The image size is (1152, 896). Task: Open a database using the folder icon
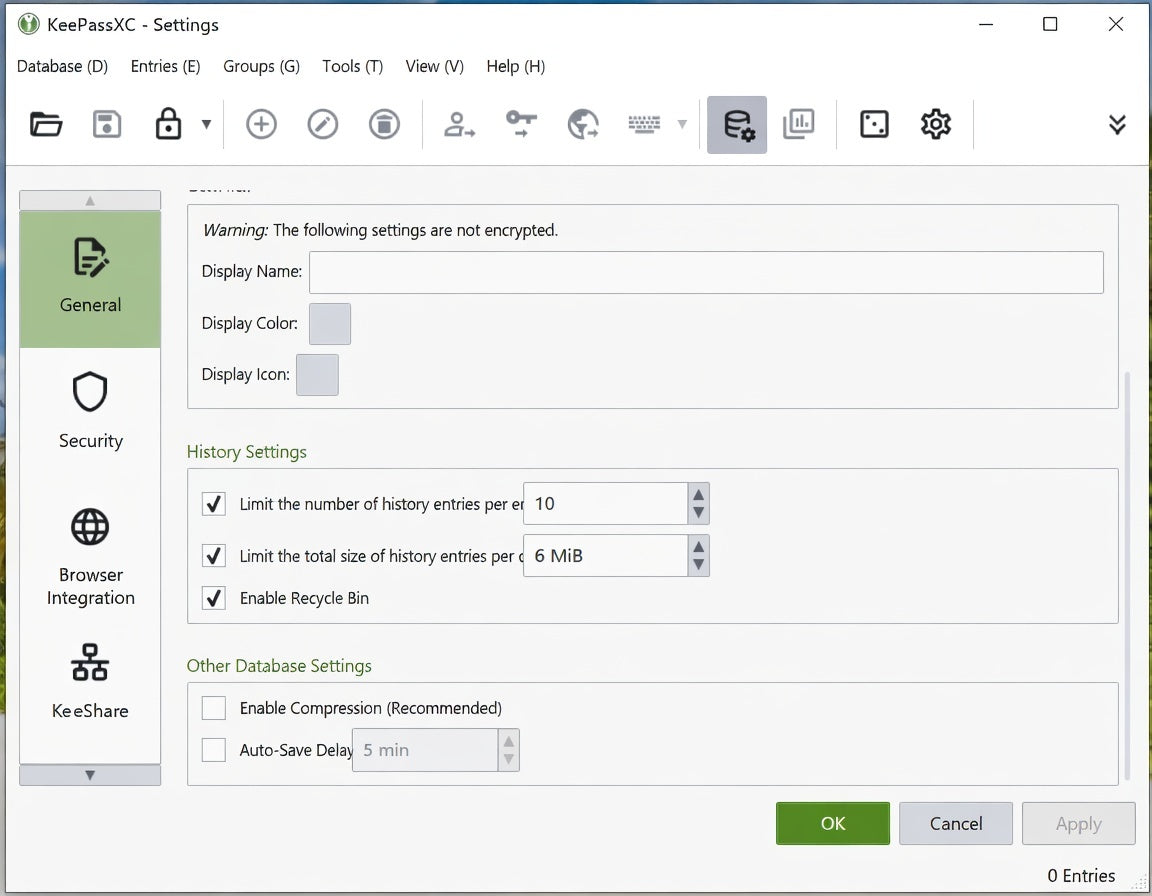46,124
